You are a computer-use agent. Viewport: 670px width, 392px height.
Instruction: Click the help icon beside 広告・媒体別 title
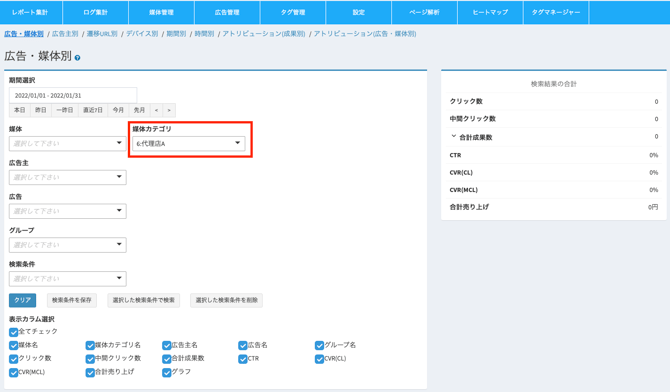[77, 58]
